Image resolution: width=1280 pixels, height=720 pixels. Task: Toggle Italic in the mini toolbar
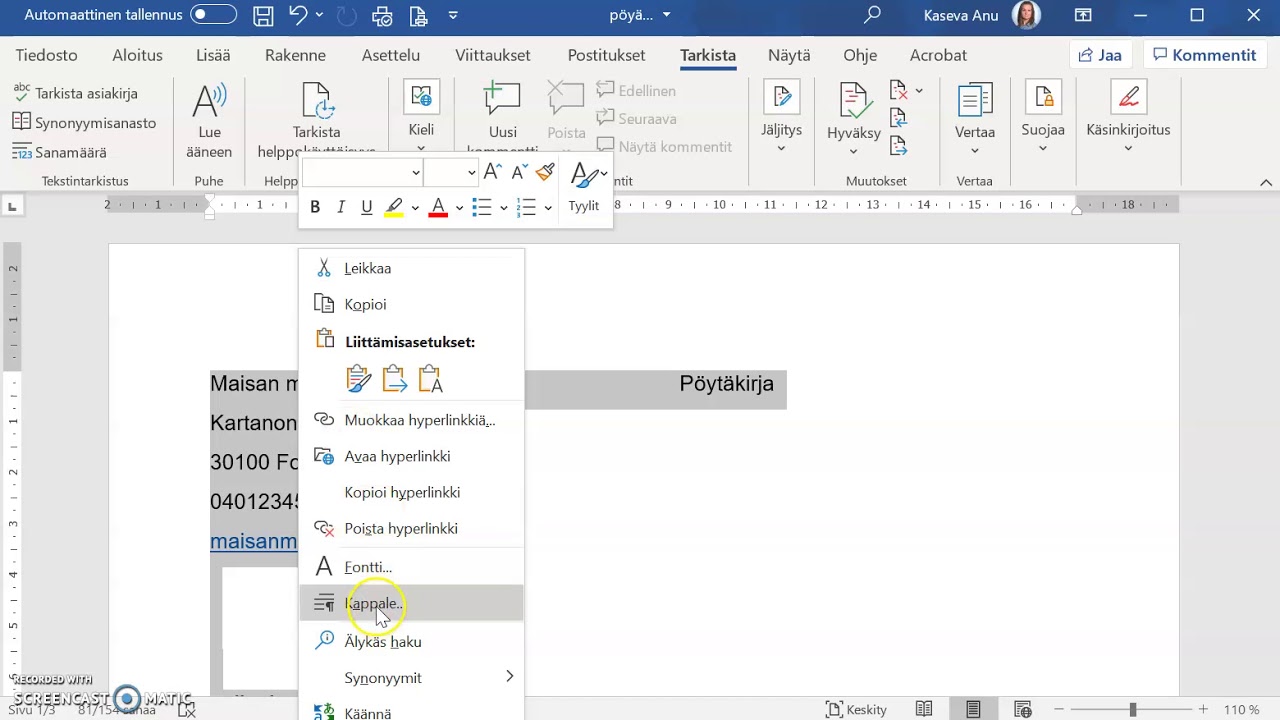341,207
